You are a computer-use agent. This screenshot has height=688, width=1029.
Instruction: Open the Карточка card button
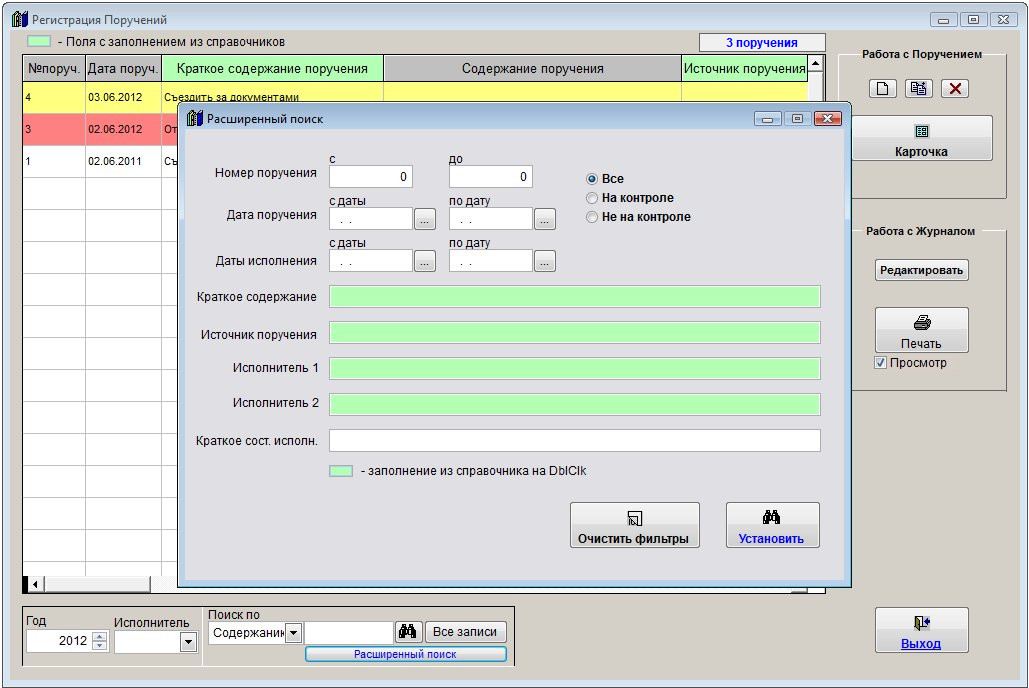tap(921, 139)
